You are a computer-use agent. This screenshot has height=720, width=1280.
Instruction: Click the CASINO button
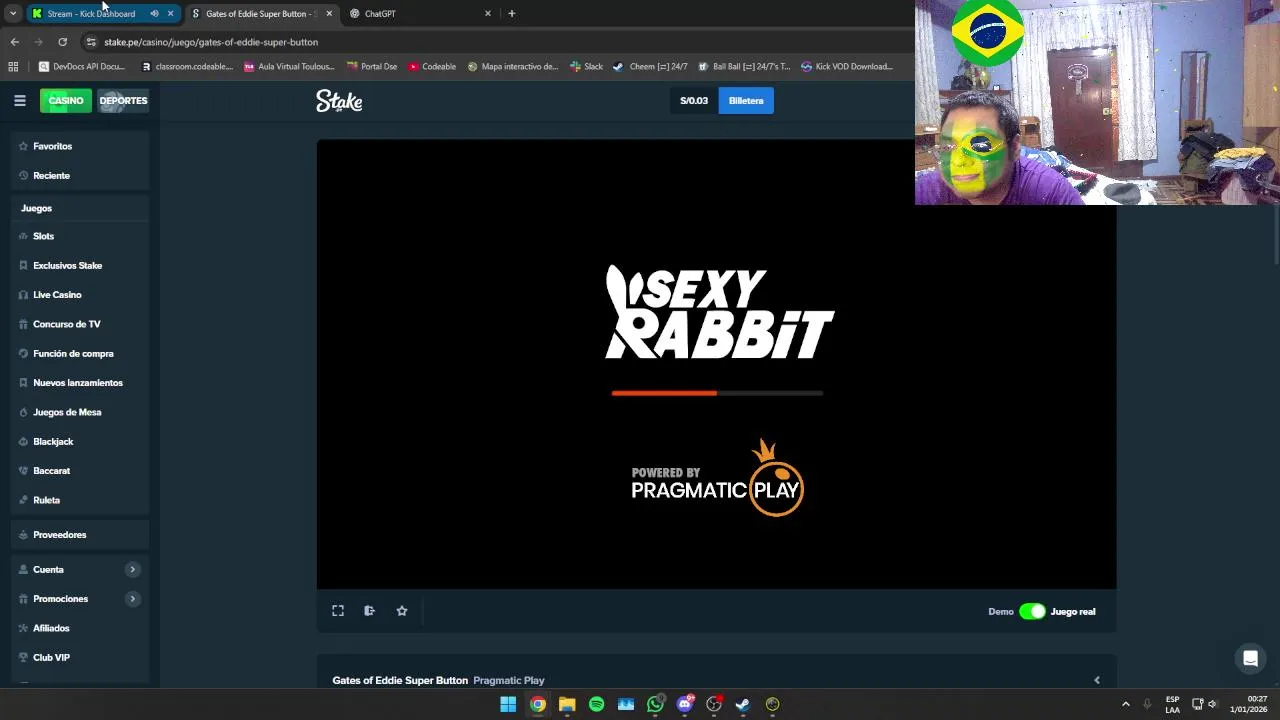coord(66,101)
